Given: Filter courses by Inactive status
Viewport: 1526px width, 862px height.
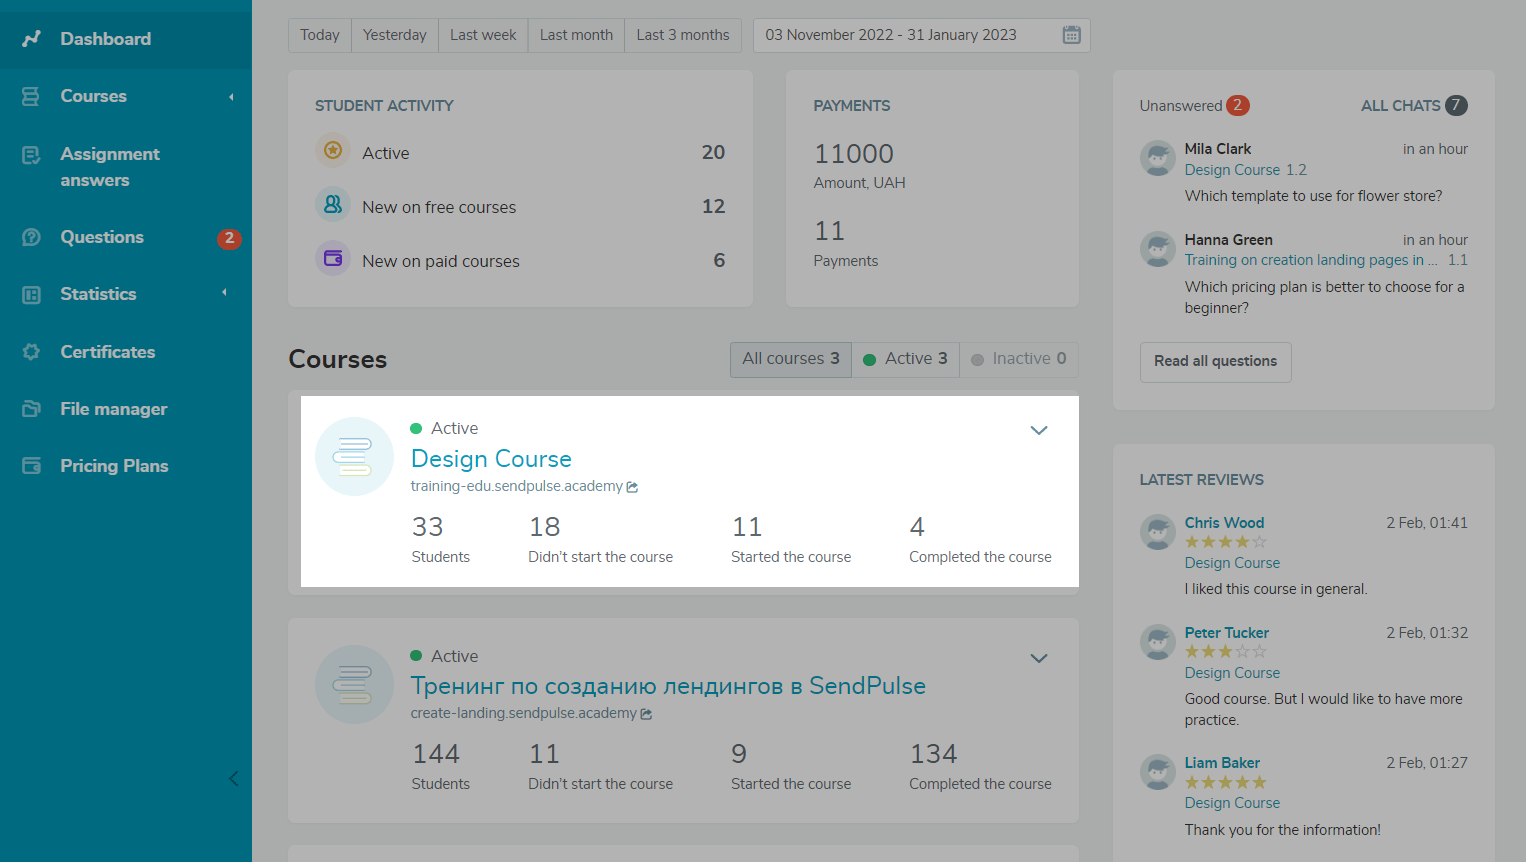Looking at the screenshot, I should click(x=1018, y=359).
